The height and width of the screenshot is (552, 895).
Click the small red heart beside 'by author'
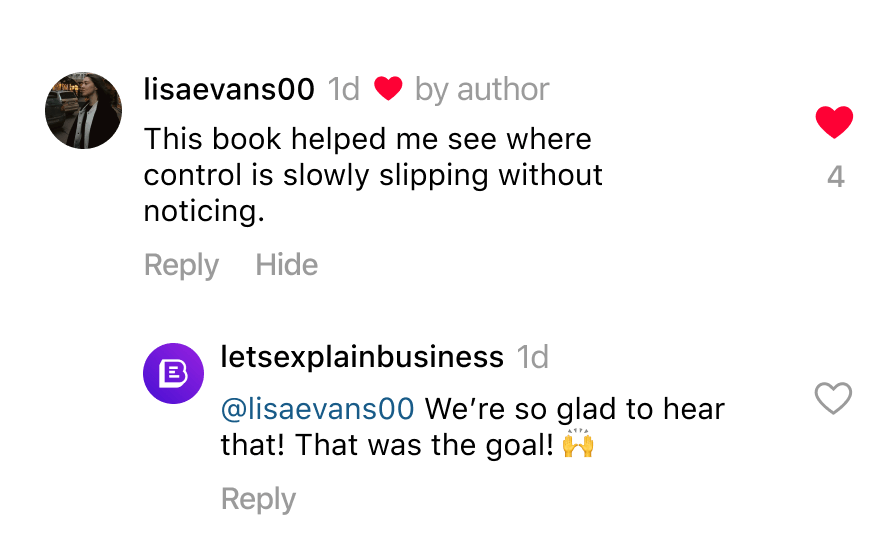click(388, 90)
